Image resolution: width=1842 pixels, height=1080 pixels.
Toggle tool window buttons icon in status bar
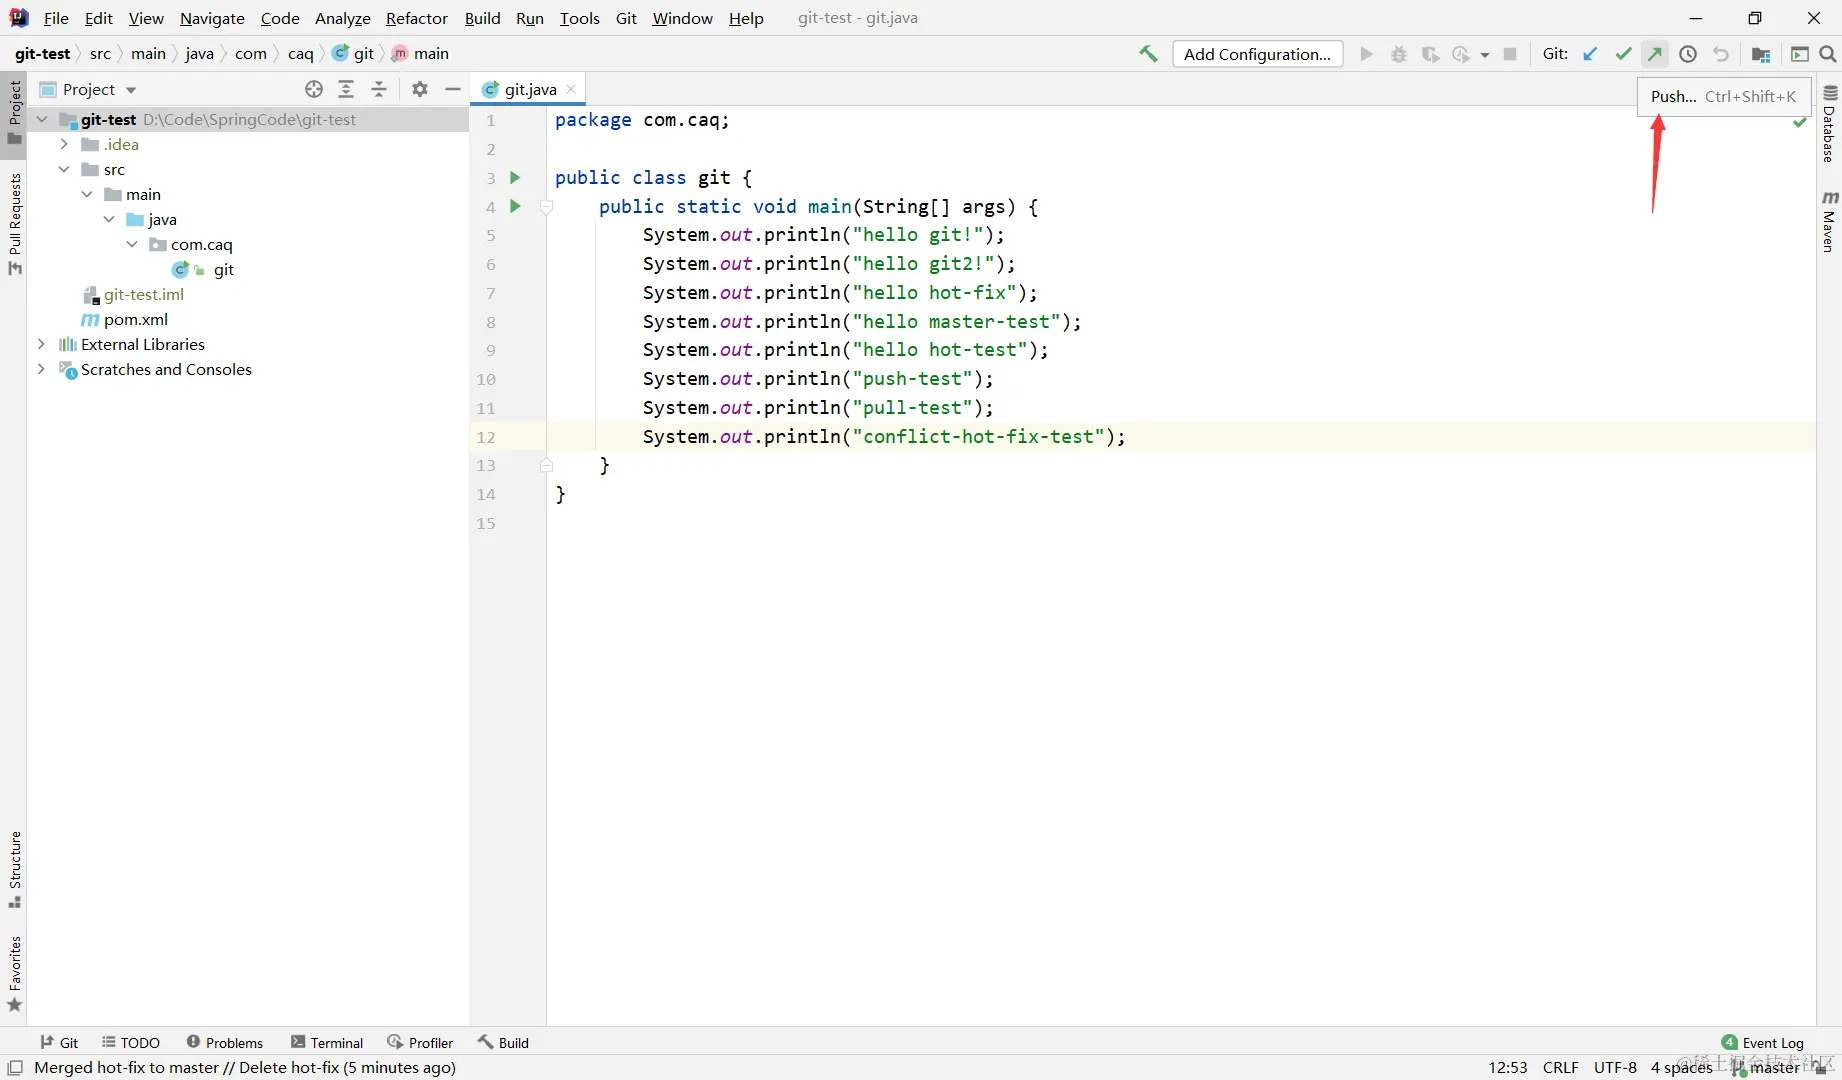tap(15, 1068)
